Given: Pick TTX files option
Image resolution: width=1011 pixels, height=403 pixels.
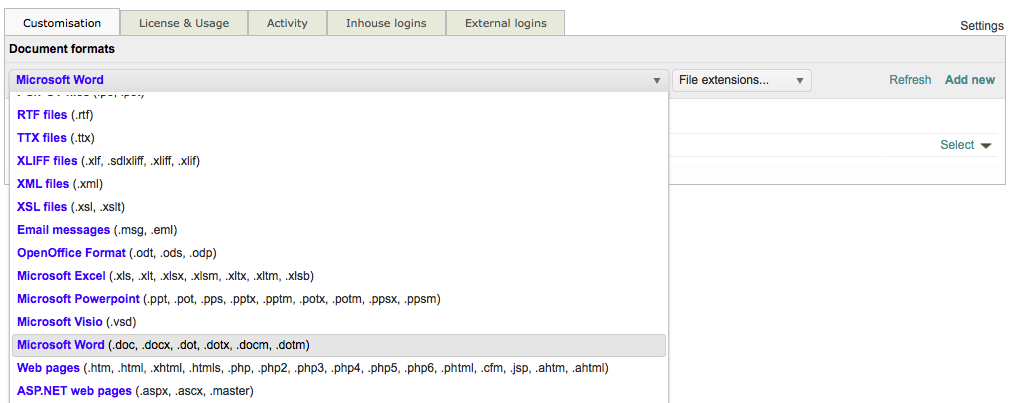Looking at the screenshot, I should 56,138.
